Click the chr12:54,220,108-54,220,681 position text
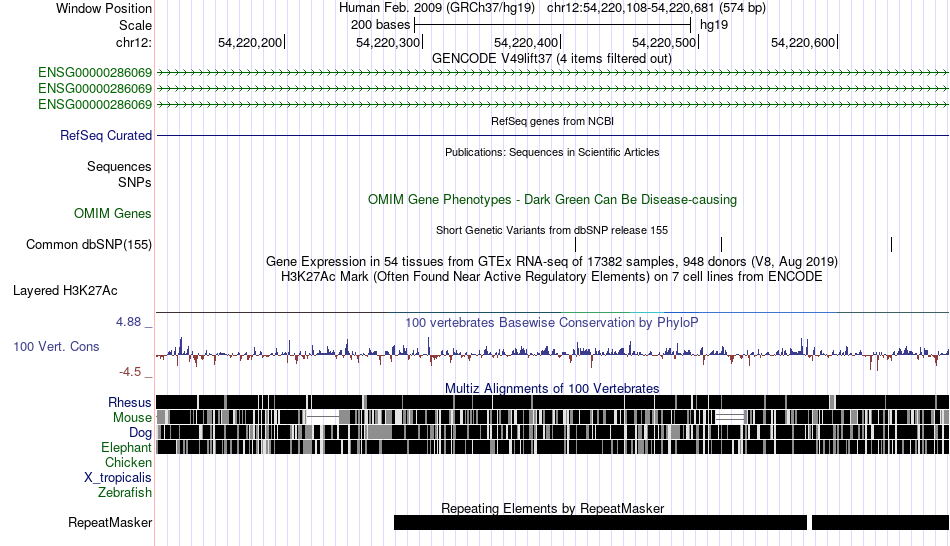Viewport: 950px width, 546px height. point(656,8)
